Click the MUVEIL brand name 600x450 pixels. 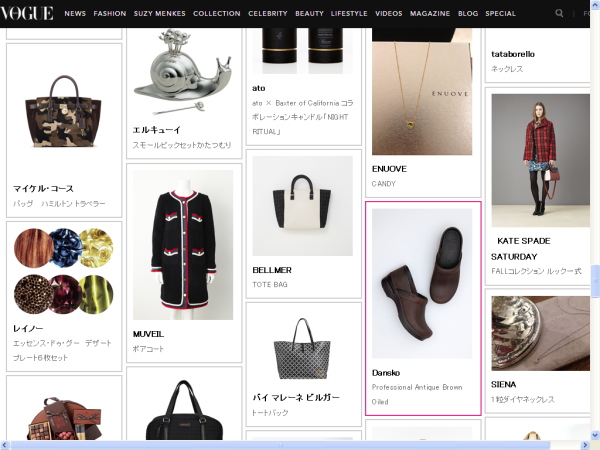(x=148, y=334)
